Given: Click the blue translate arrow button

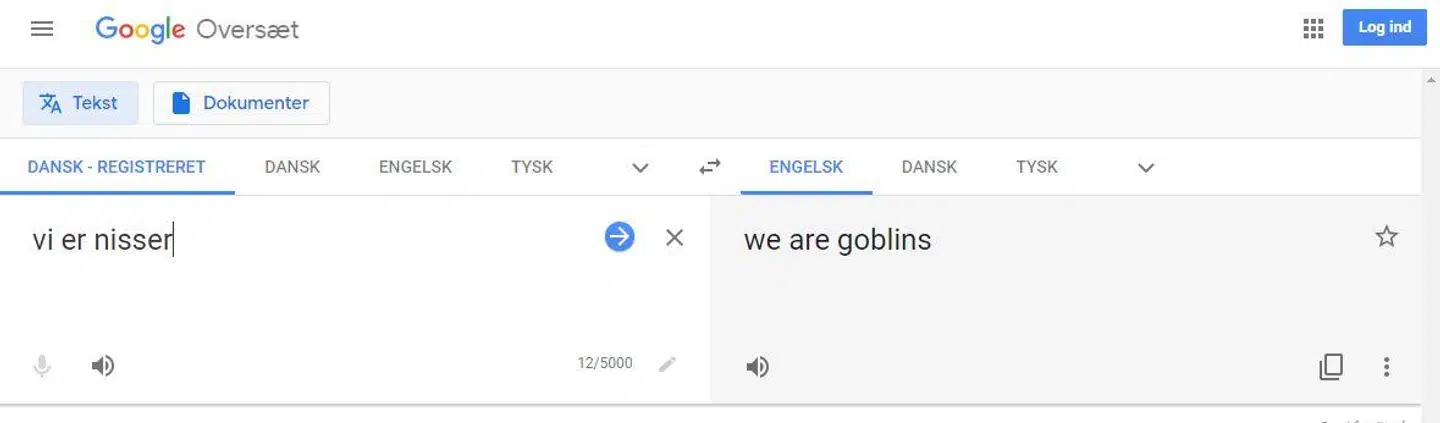Looking at the screenshot, I should pos(620,237).
